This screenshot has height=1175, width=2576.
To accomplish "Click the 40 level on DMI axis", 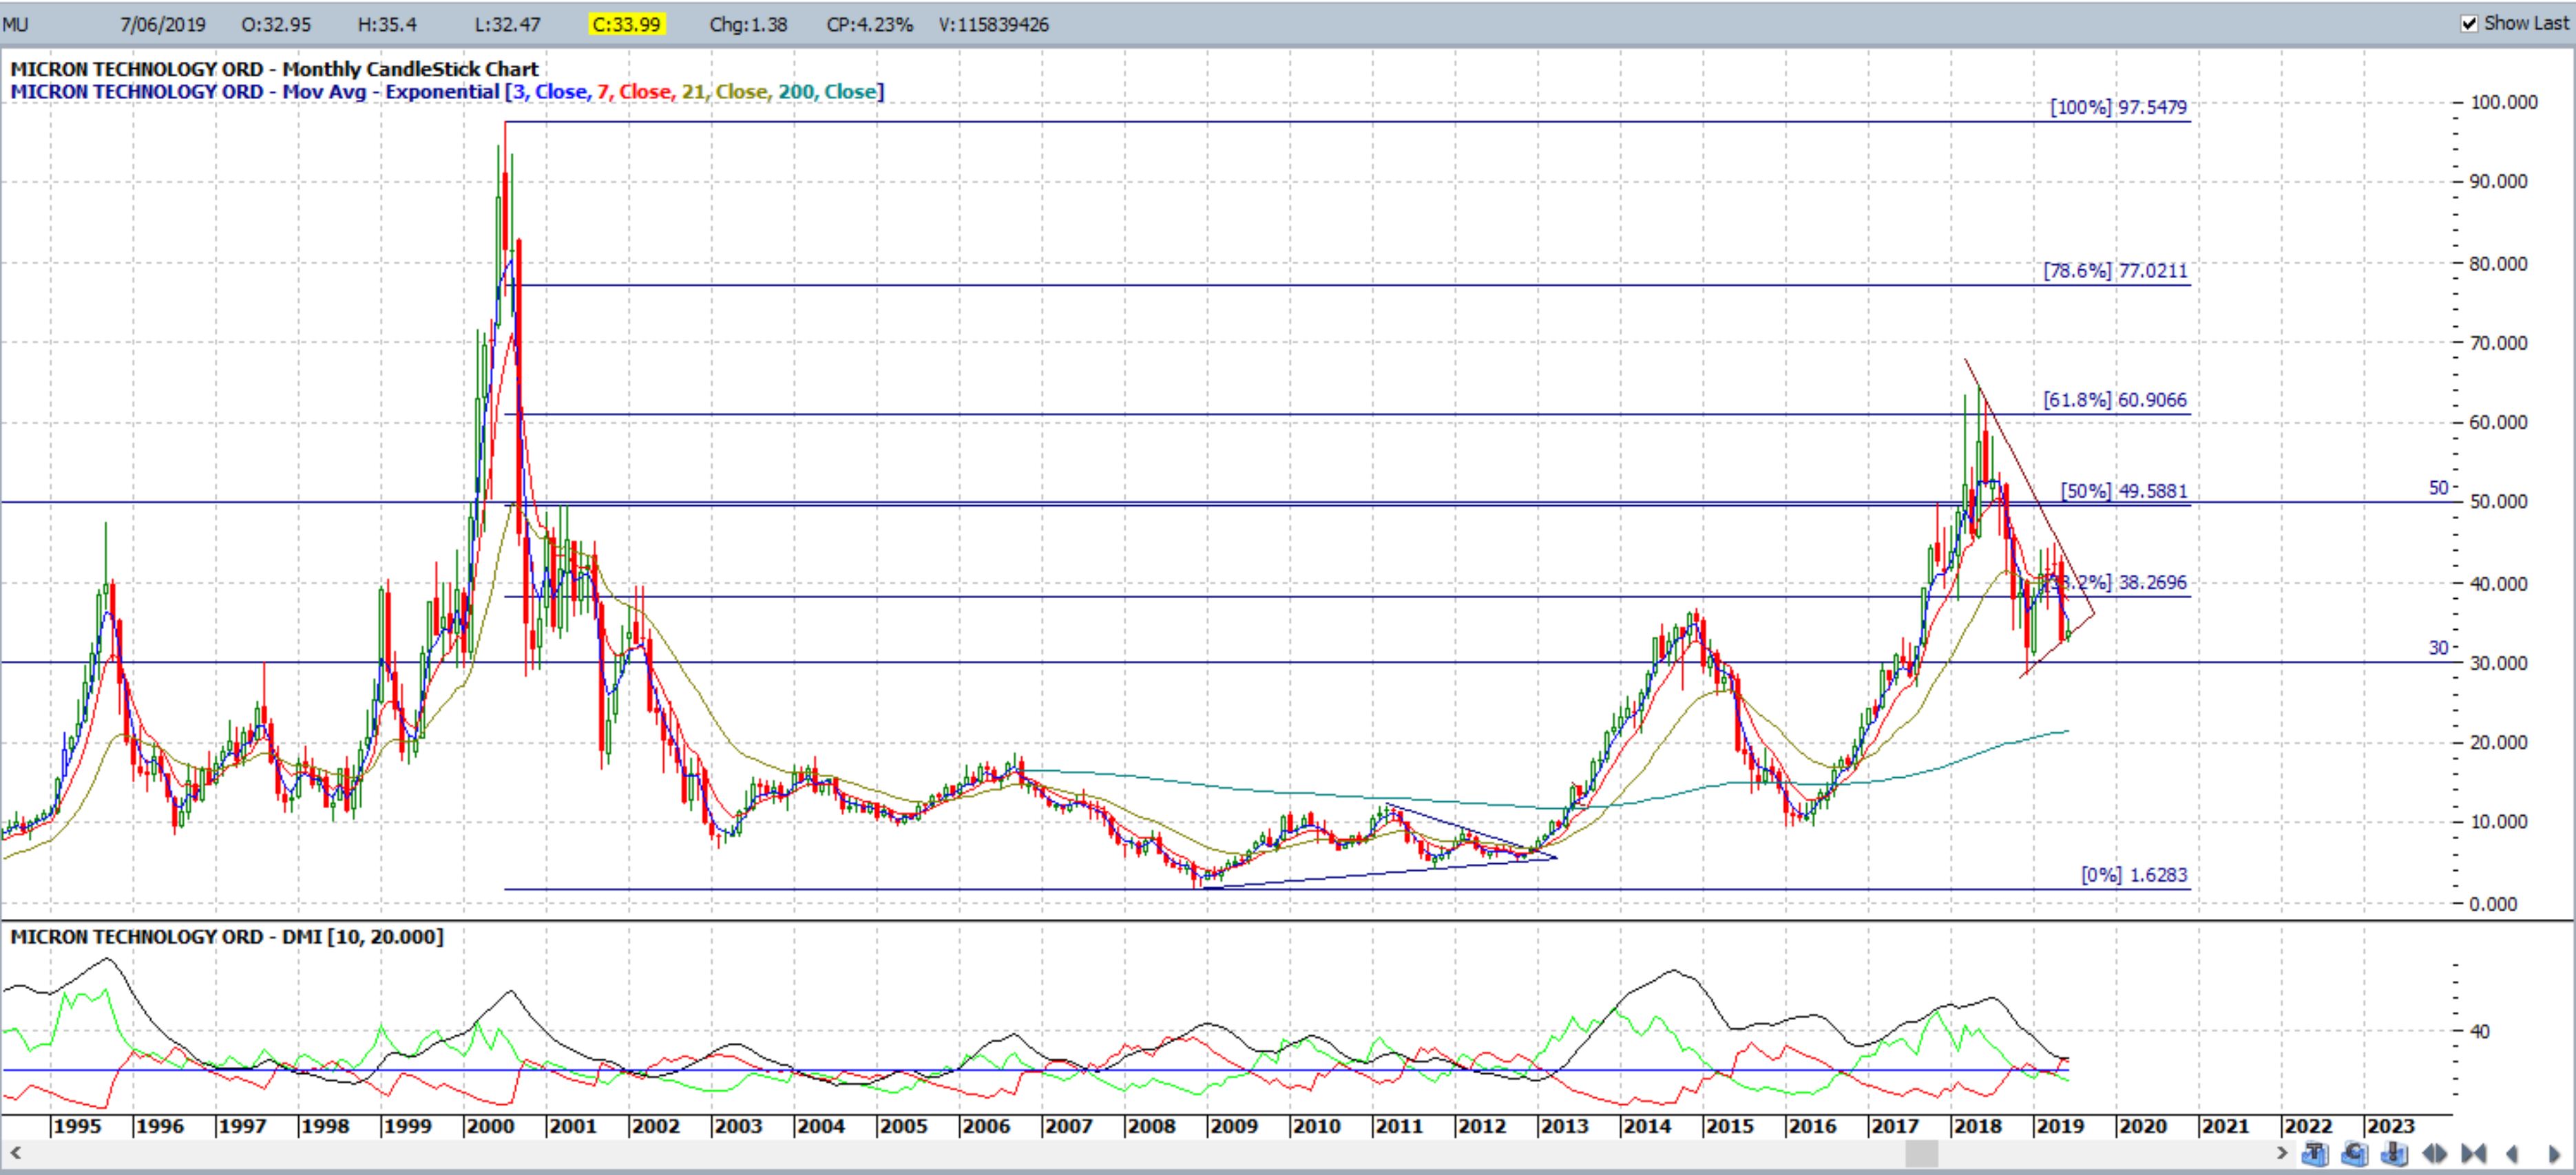I will pos(2480,1031).
